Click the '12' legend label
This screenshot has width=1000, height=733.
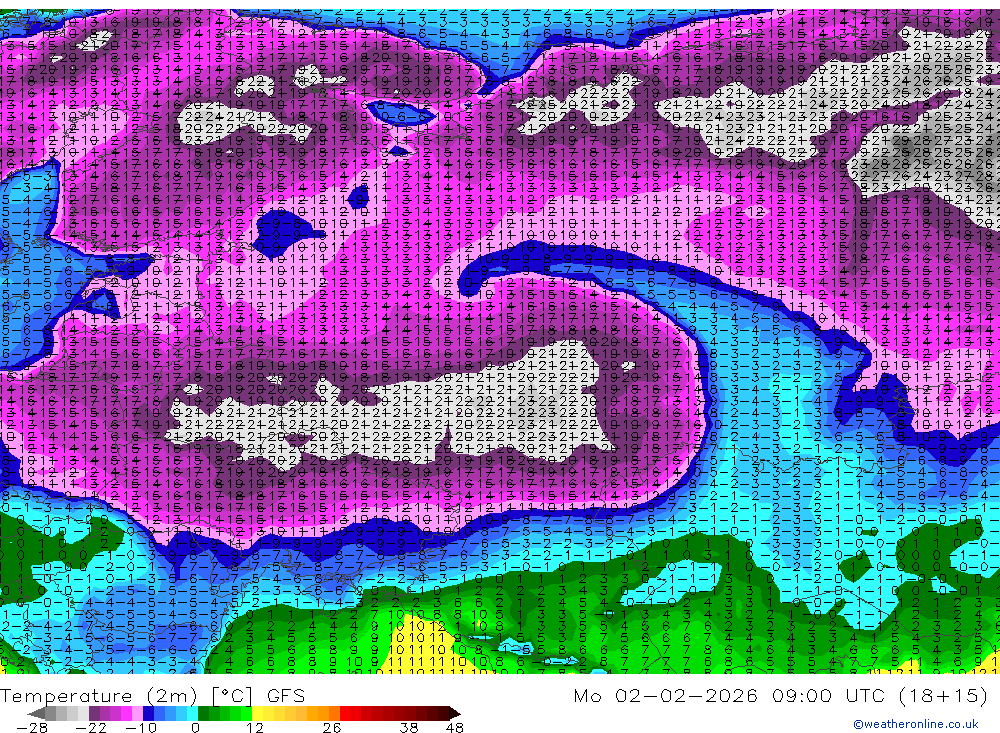(x=255, y=727)
